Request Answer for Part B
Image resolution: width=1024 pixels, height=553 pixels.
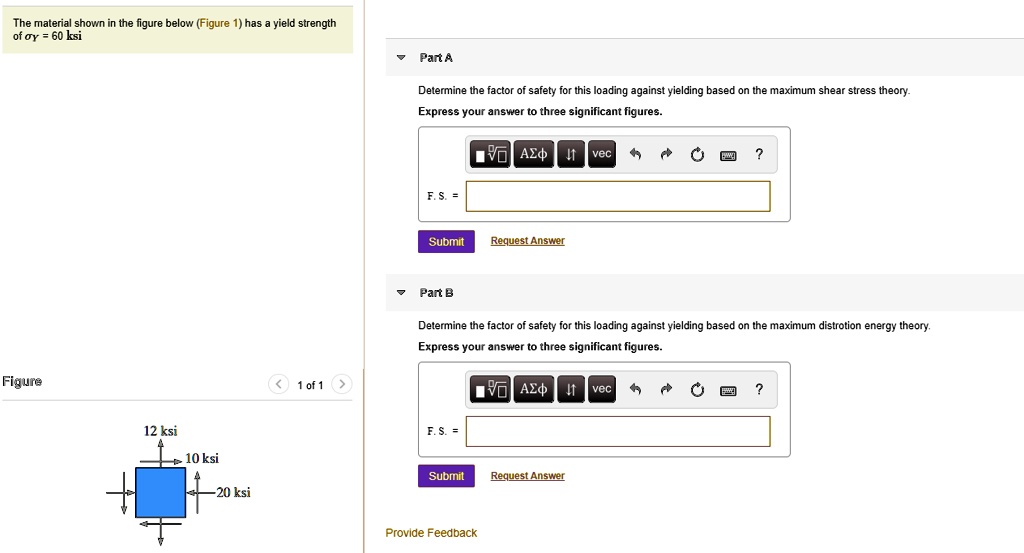tap(527, 476)
